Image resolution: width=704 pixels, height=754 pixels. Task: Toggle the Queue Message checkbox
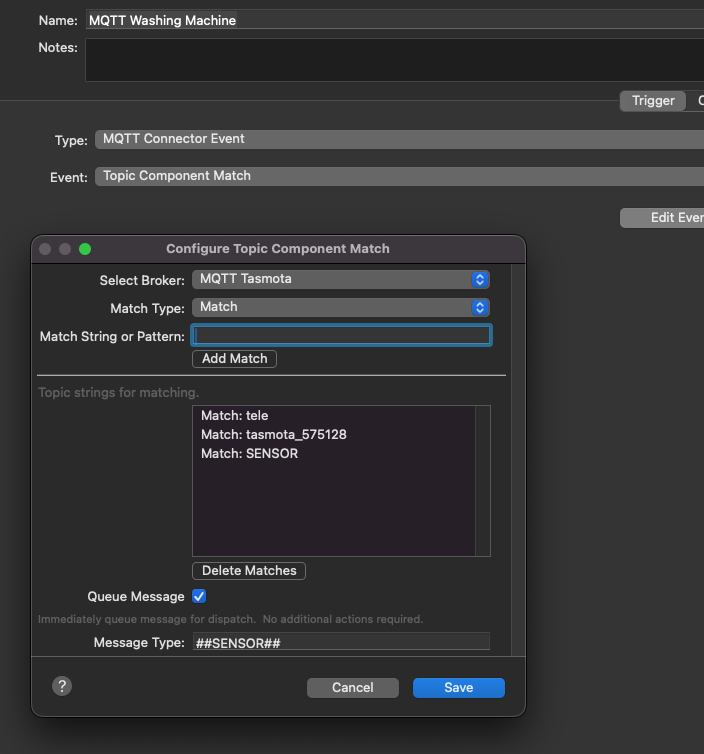199,596
